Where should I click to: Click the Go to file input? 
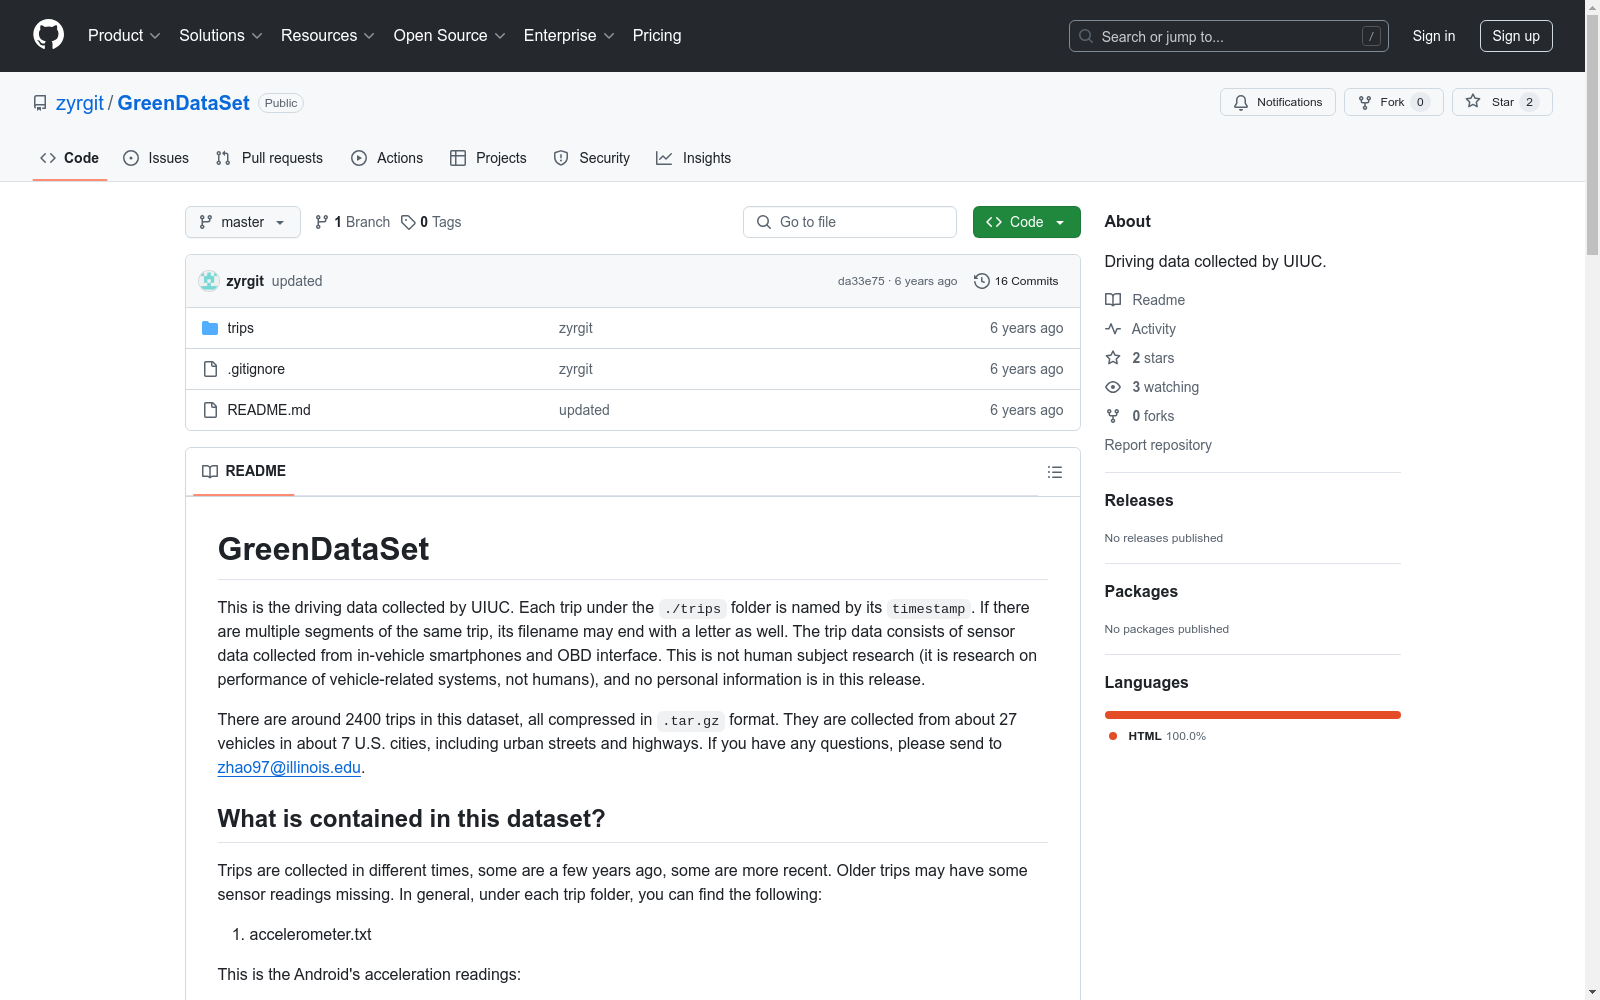(x=850, y=222)
